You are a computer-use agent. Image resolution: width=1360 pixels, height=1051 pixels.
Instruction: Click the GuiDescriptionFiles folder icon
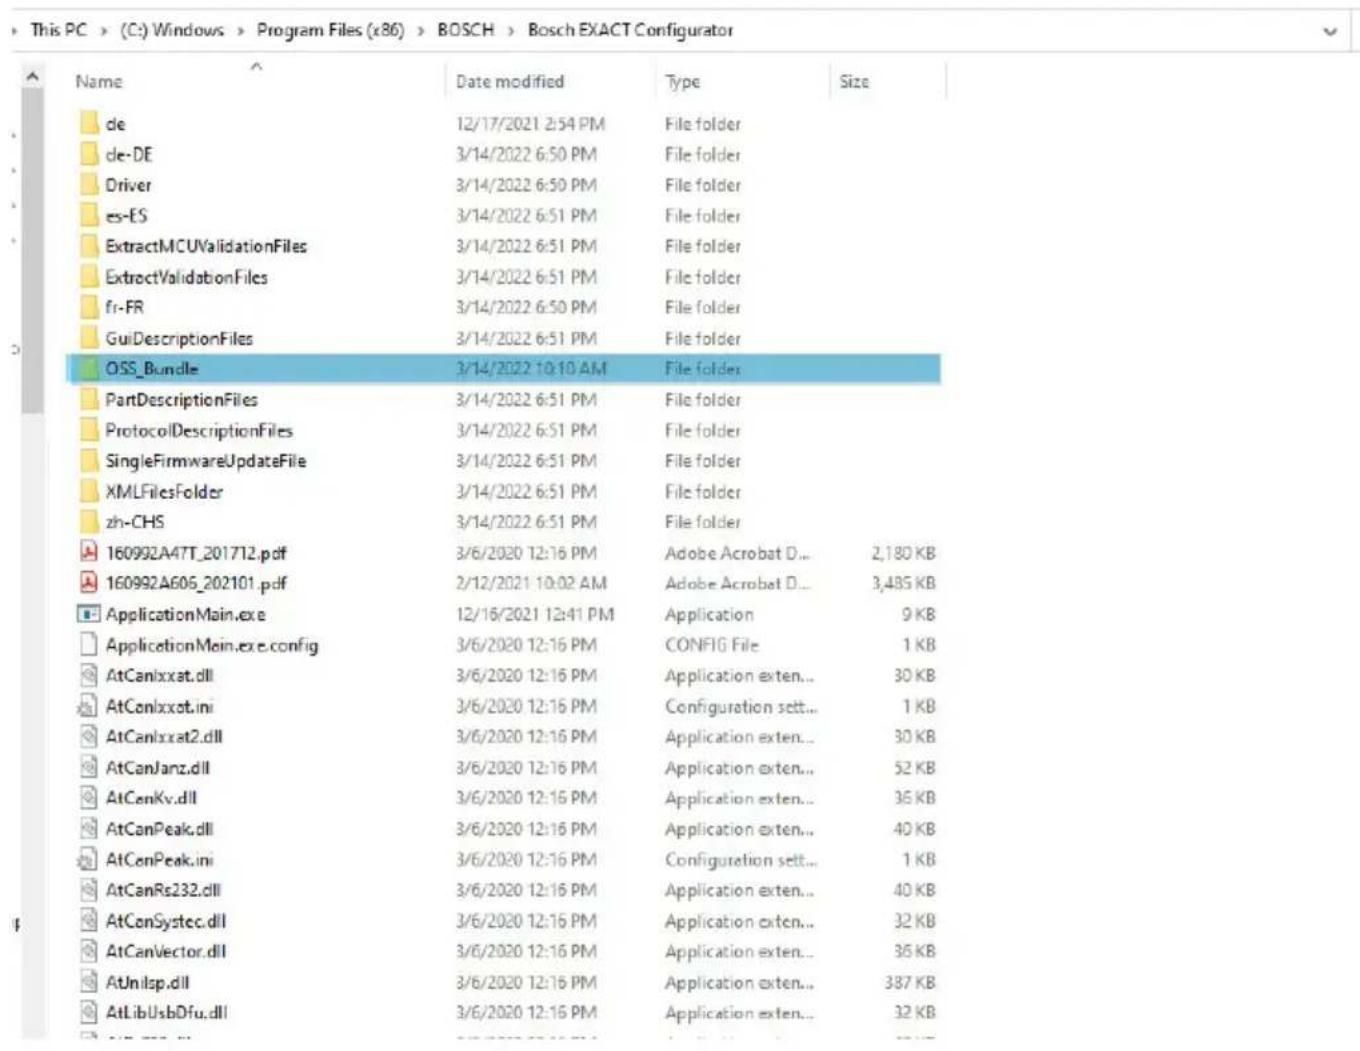coord(89,338)
